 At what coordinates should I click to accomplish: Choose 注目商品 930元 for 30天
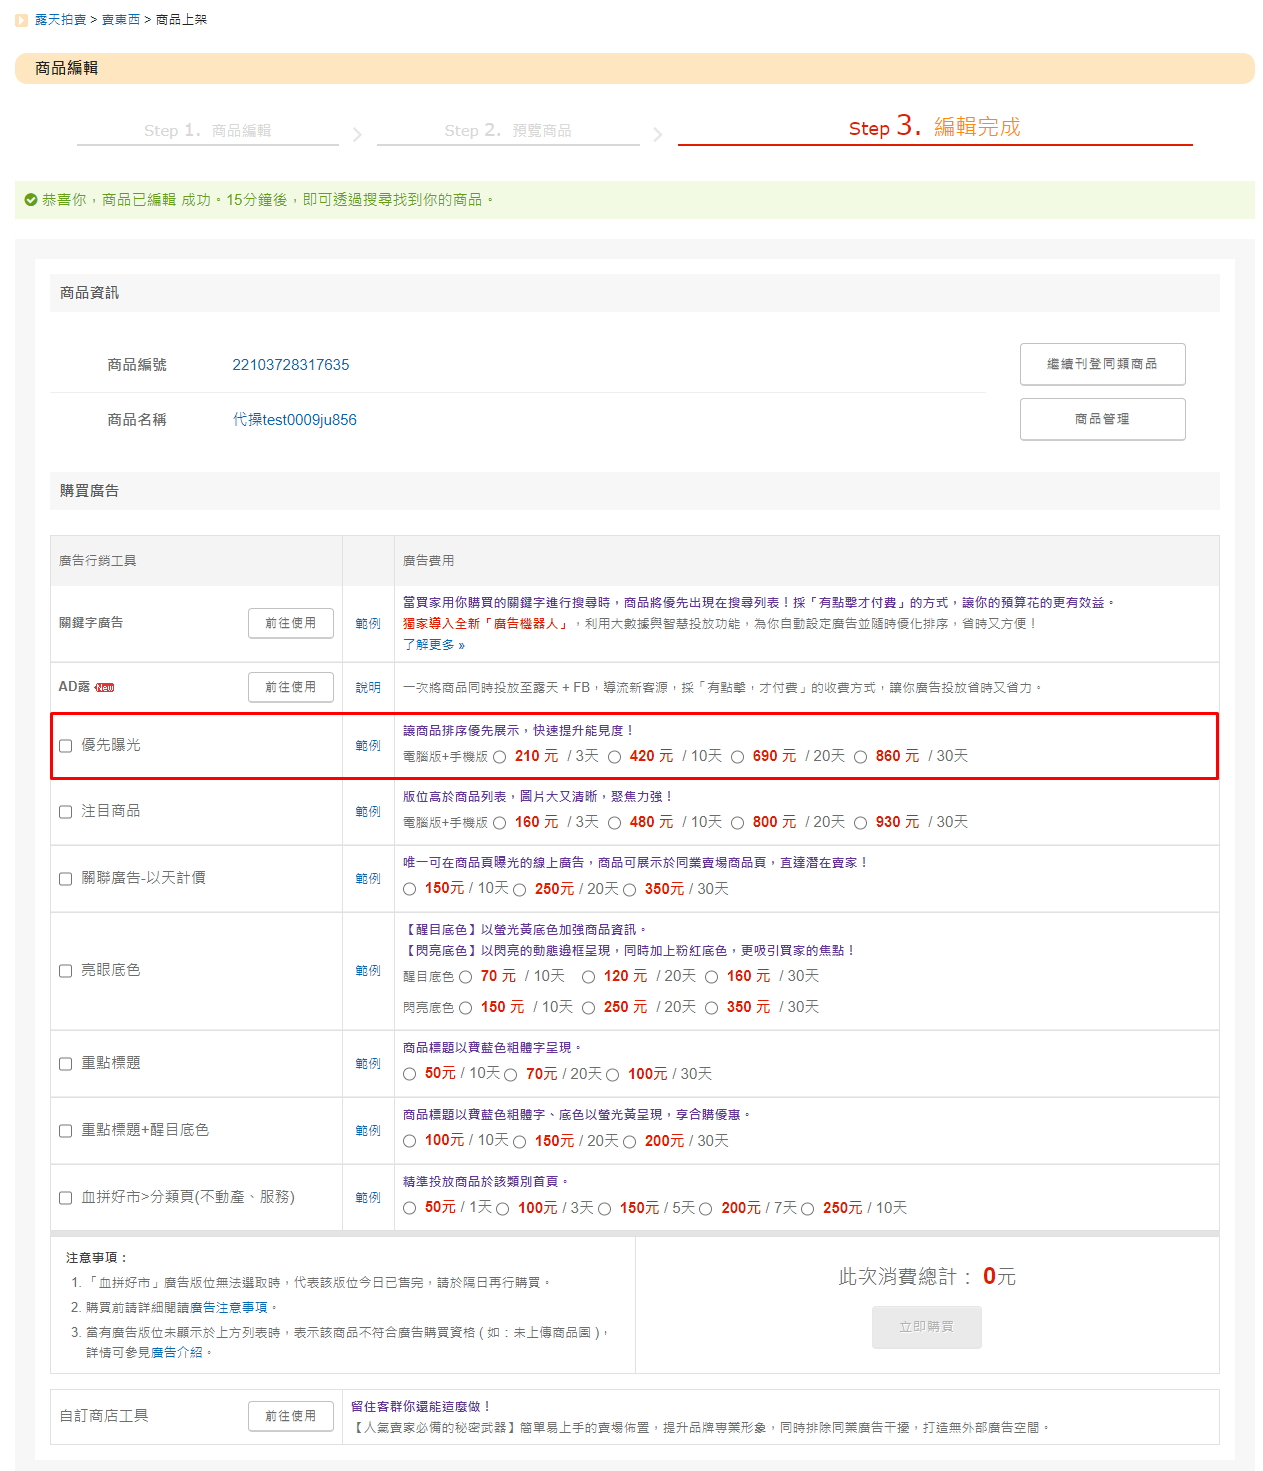[x=861, y=823]
